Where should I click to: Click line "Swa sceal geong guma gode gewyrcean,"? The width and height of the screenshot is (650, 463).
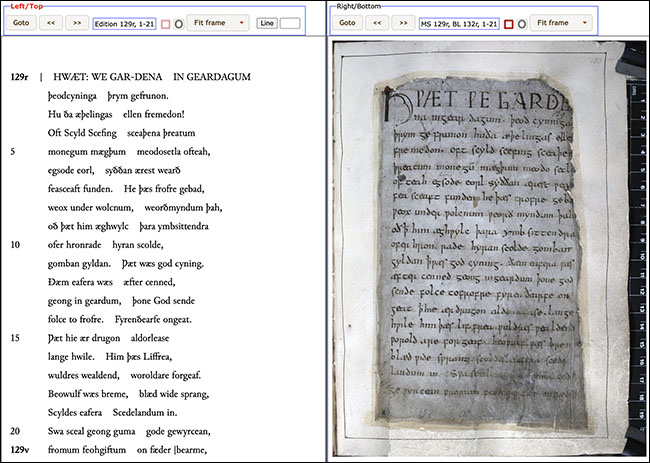click(x=129, y=431)
